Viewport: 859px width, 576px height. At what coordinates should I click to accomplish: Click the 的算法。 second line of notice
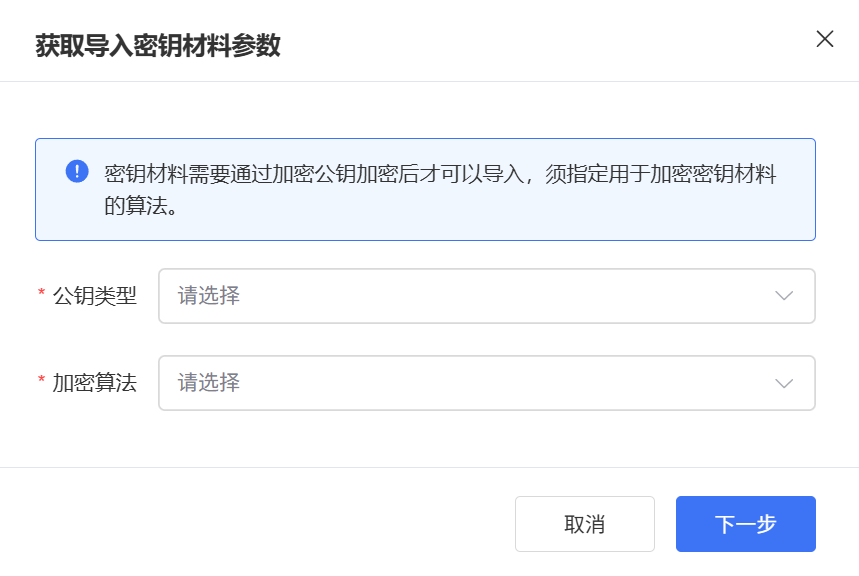point(140,206)
